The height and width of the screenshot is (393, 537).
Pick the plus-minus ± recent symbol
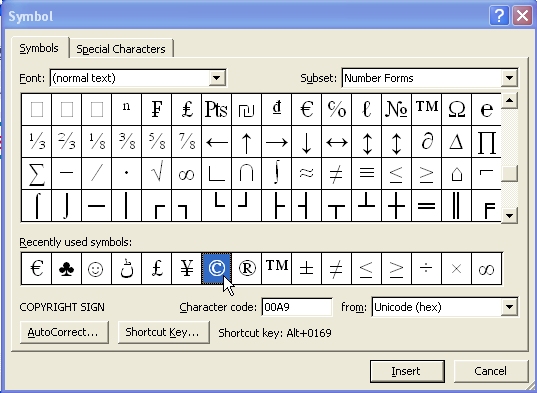coord(307,269)
